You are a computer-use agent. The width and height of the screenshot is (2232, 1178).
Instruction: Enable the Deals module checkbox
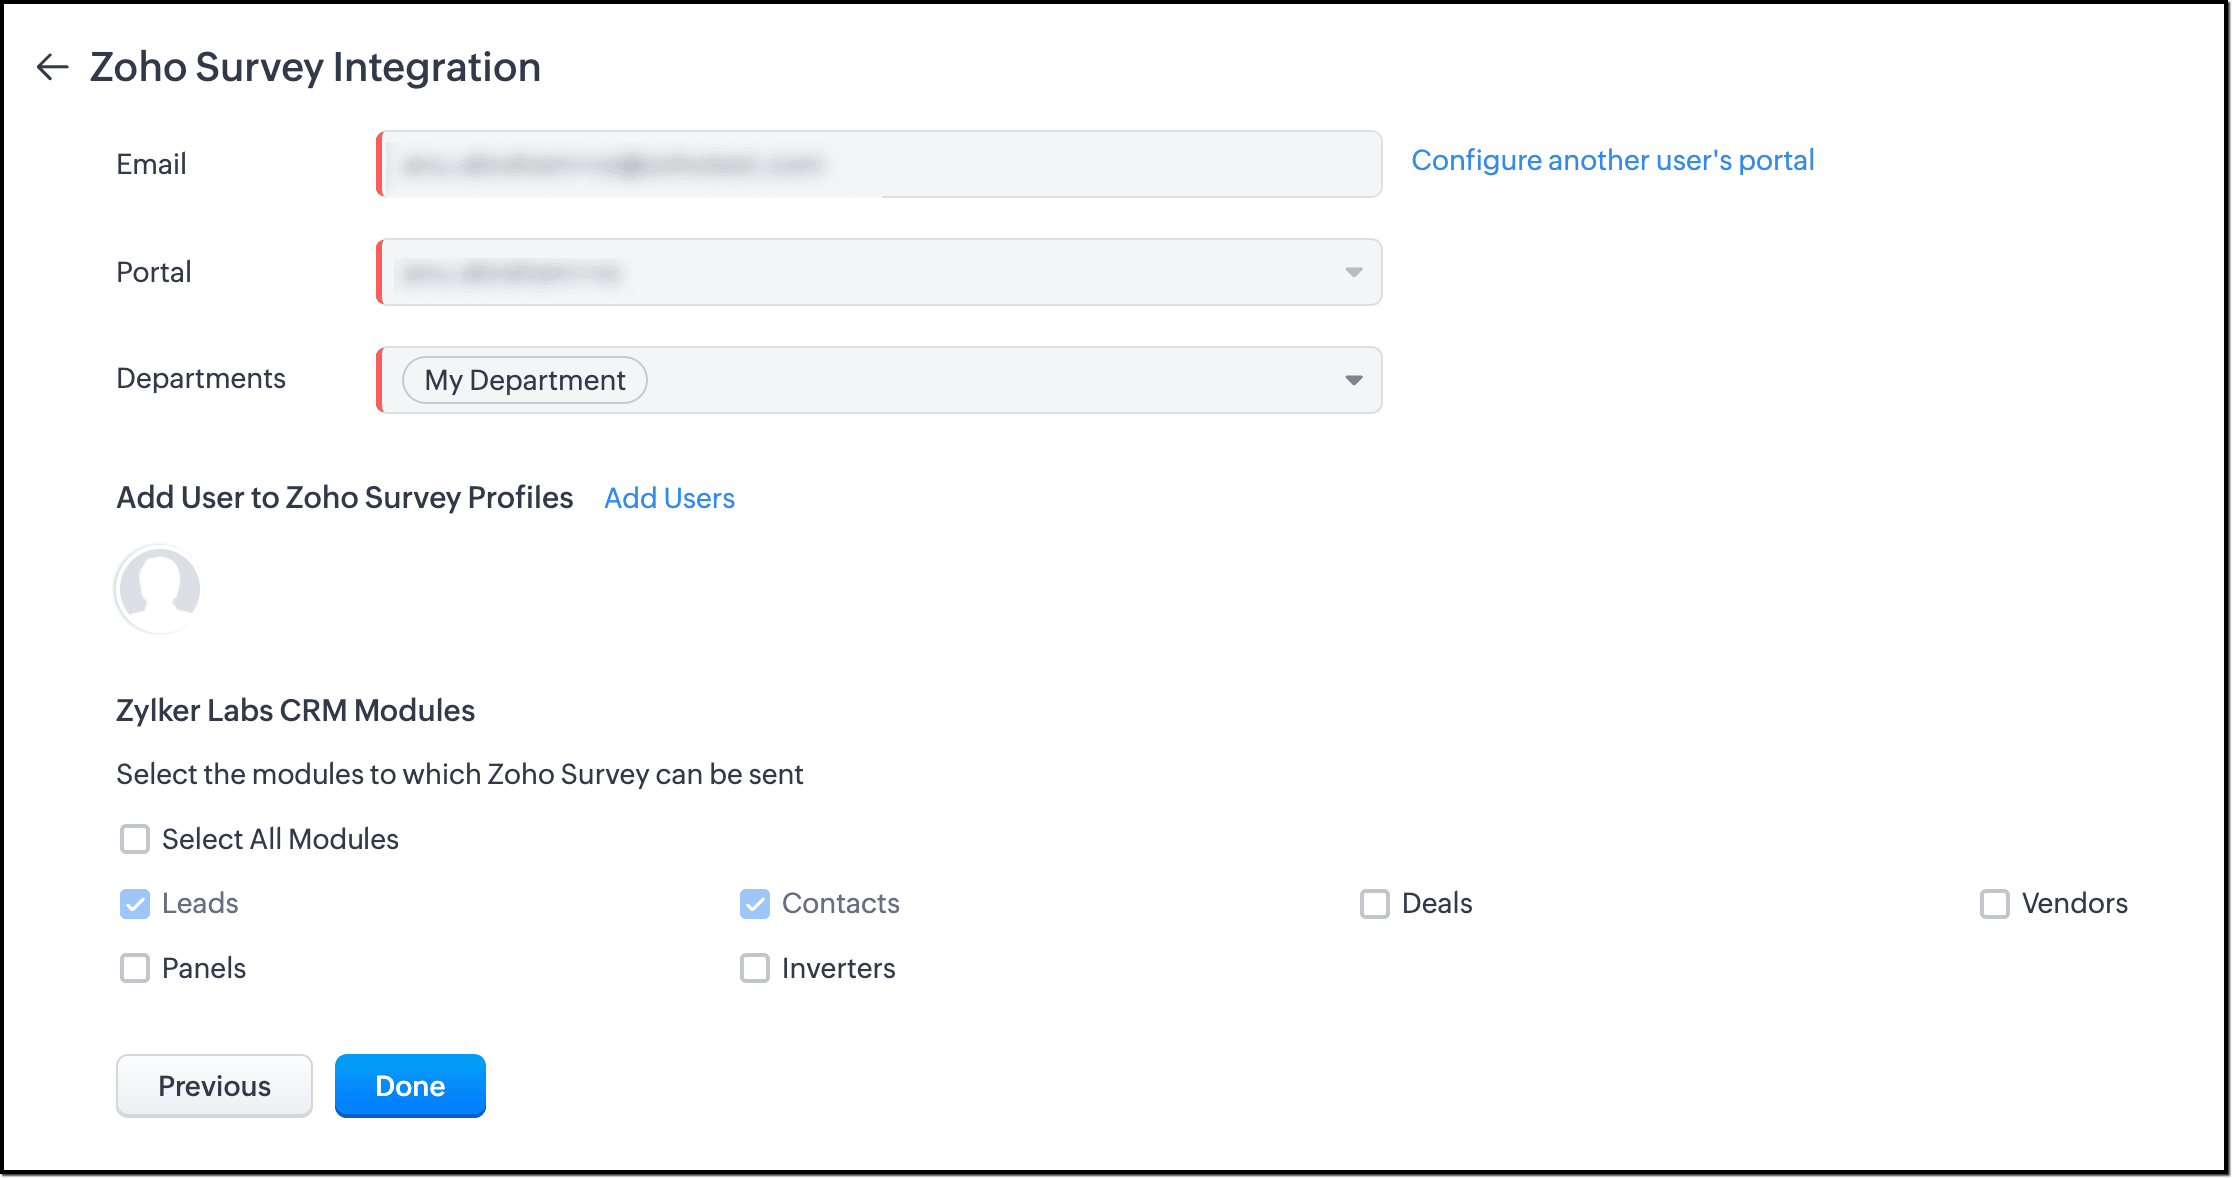point(1375,904)
